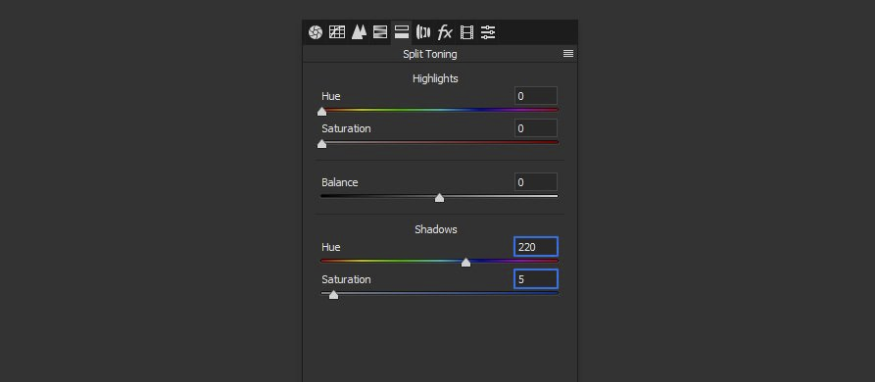
Task: Click the Hue label under Shadows
Action: coord(331,247)
